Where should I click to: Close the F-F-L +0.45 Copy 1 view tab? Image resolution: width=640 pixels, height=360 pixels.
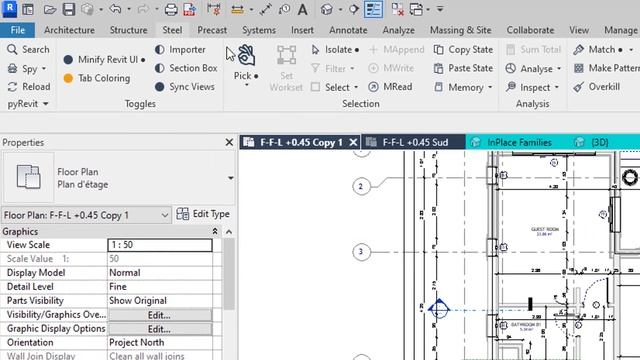point(353,142)
